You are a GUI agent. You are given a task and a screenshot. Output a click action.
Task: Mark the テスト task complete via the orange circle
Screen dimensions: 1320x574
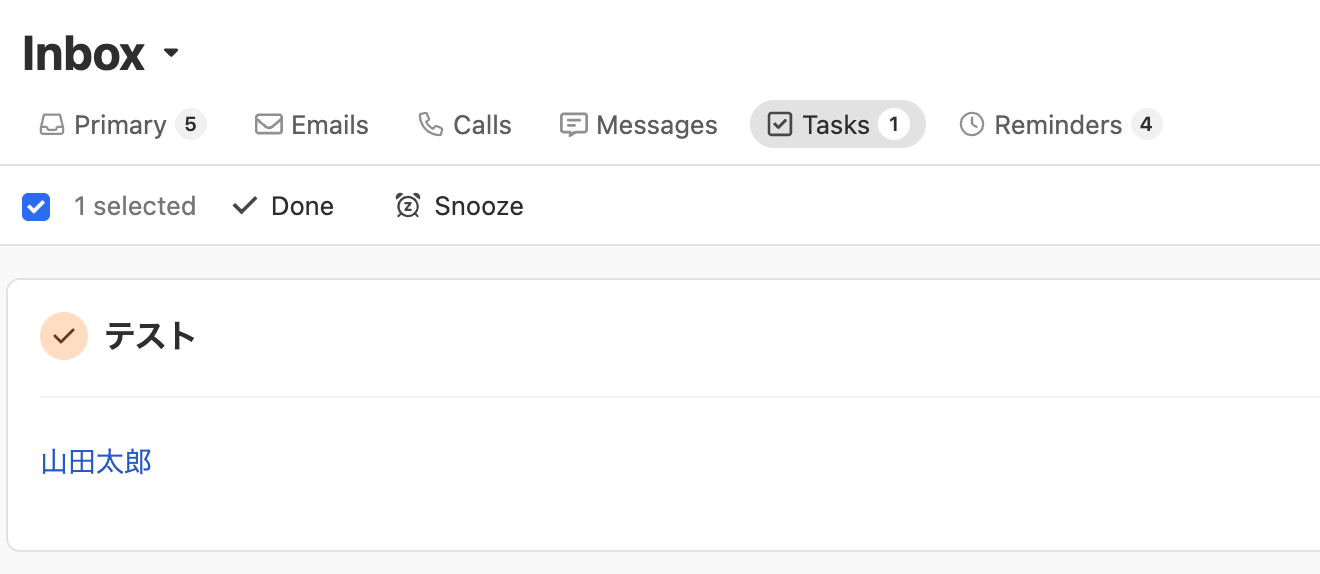pyautogui.click(x=64, y=336)
